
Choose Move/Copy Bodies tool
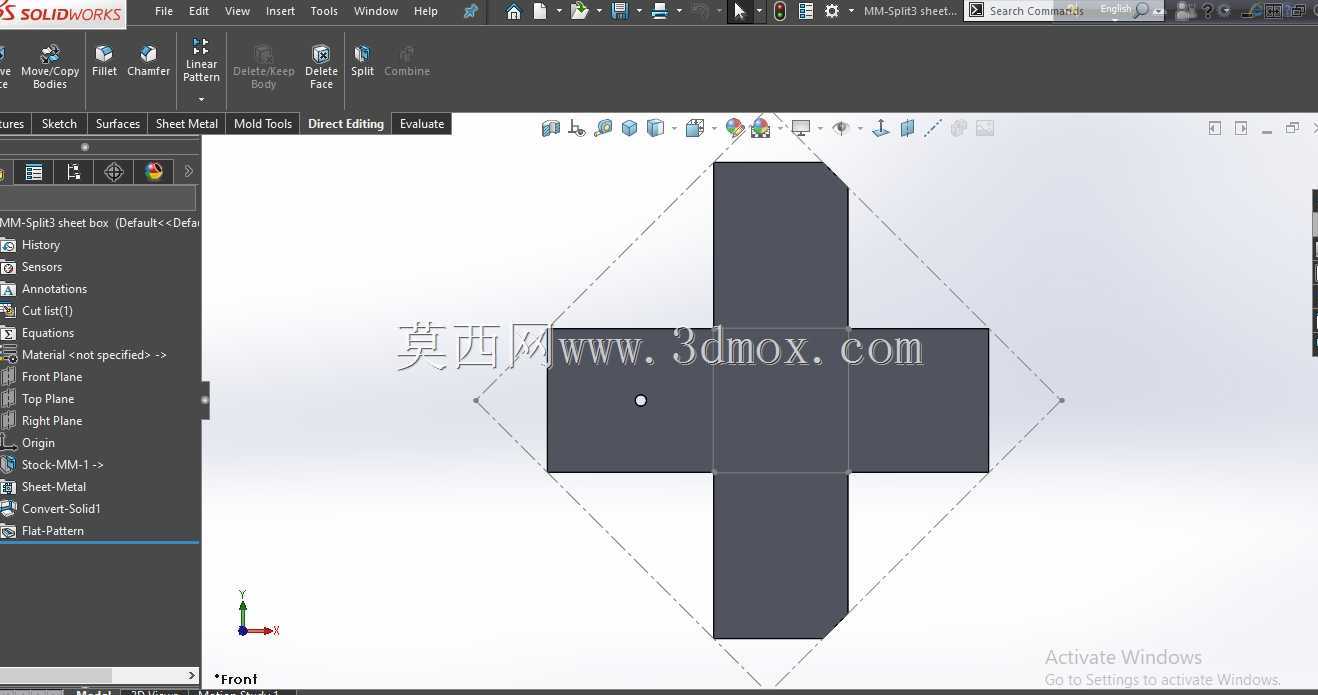[50, 66]
